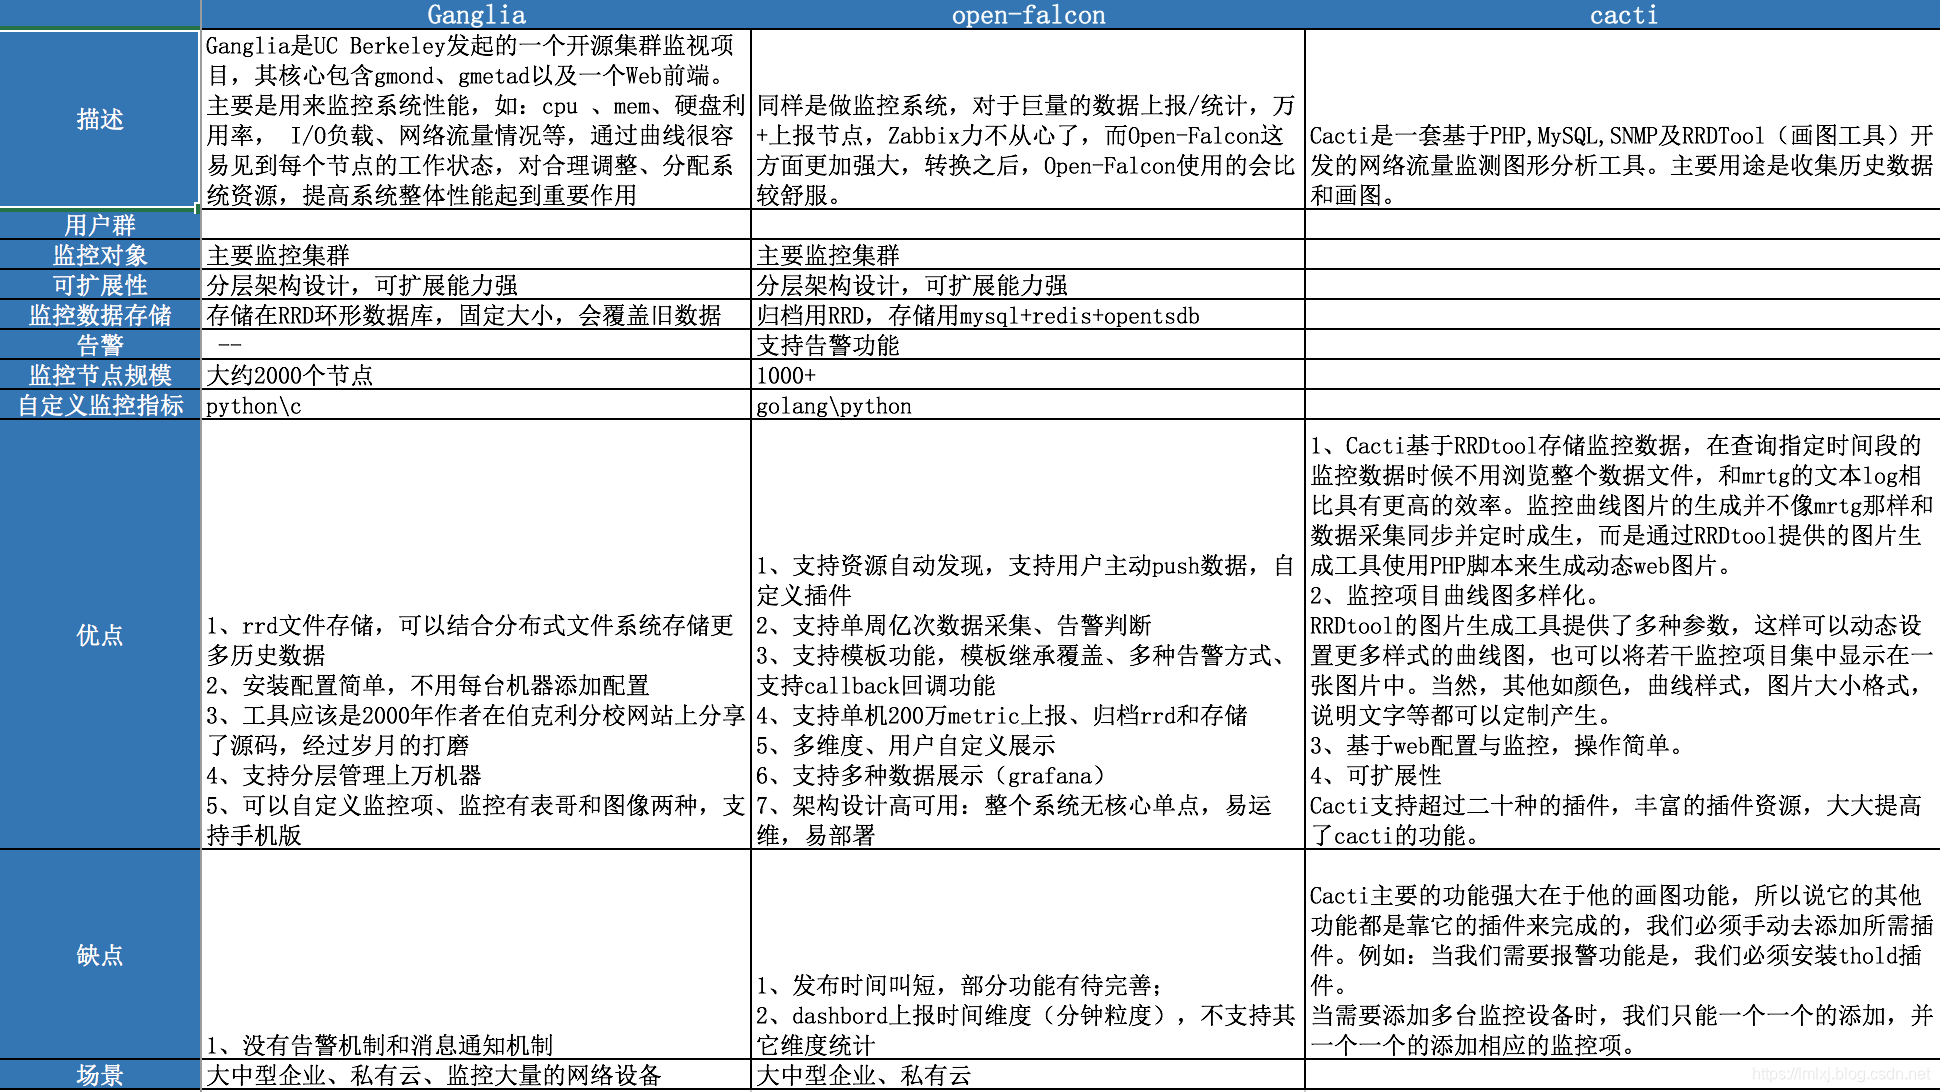Click the 优点 row header
Screen dimensions: 1940x1092
(100, 635)
